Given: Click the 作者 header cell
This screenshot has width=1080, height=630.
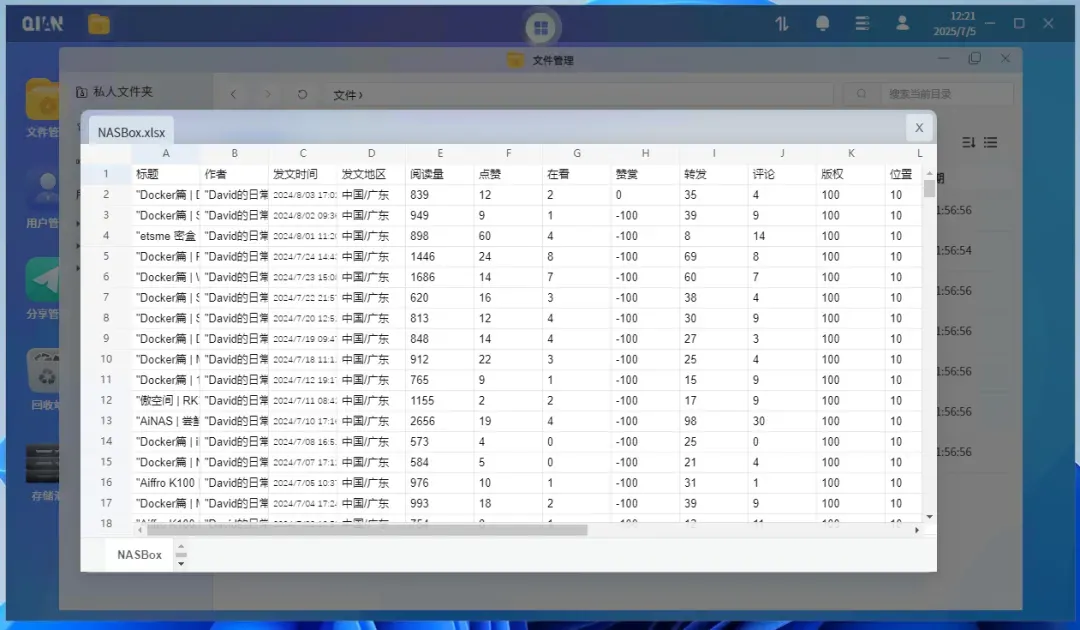Looking at the screenshot, I should [x=234, y=174].
